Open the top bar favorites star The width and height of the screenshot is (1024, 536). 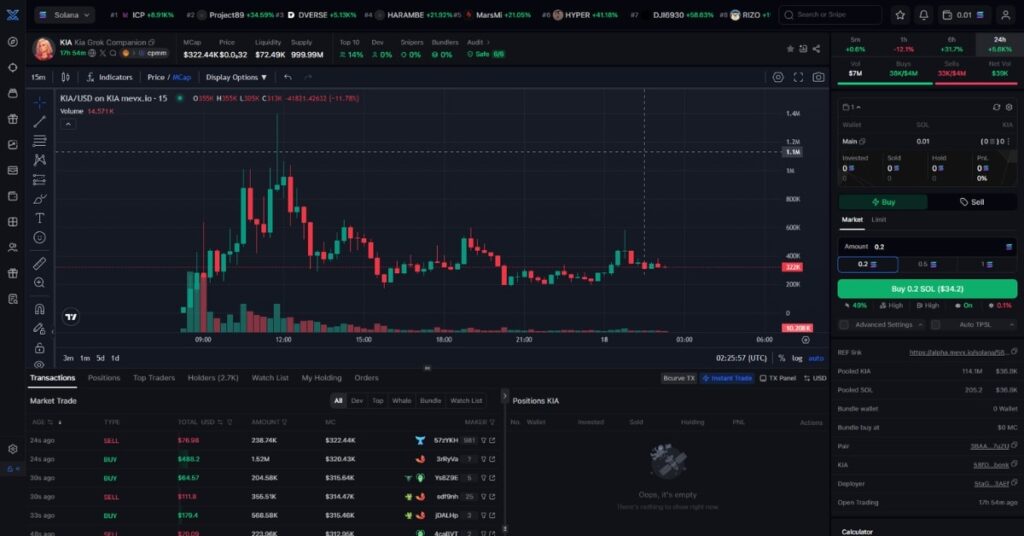click(900, 14)
